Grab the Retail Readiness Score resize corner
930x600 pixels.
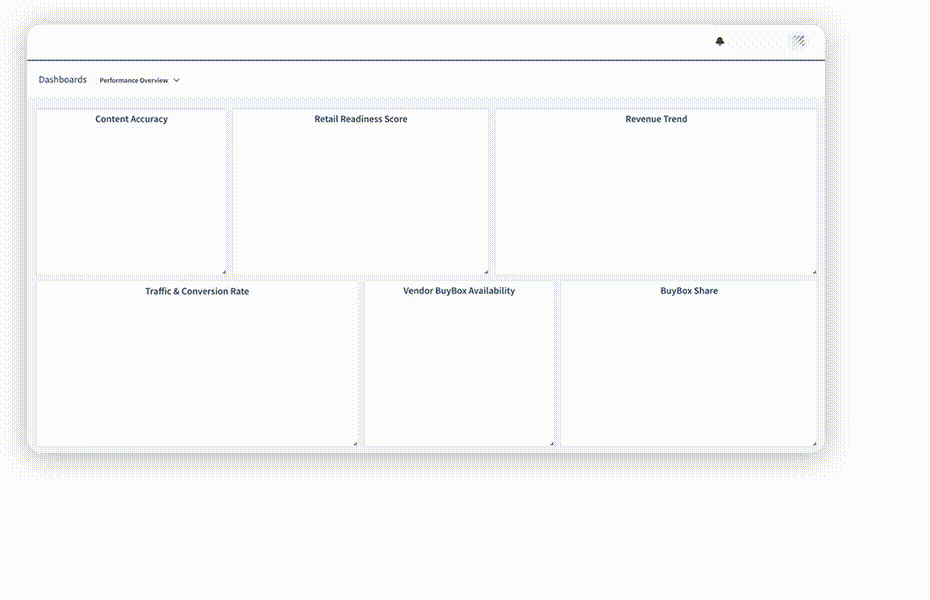pyautogui.click(x=486, y=271)
